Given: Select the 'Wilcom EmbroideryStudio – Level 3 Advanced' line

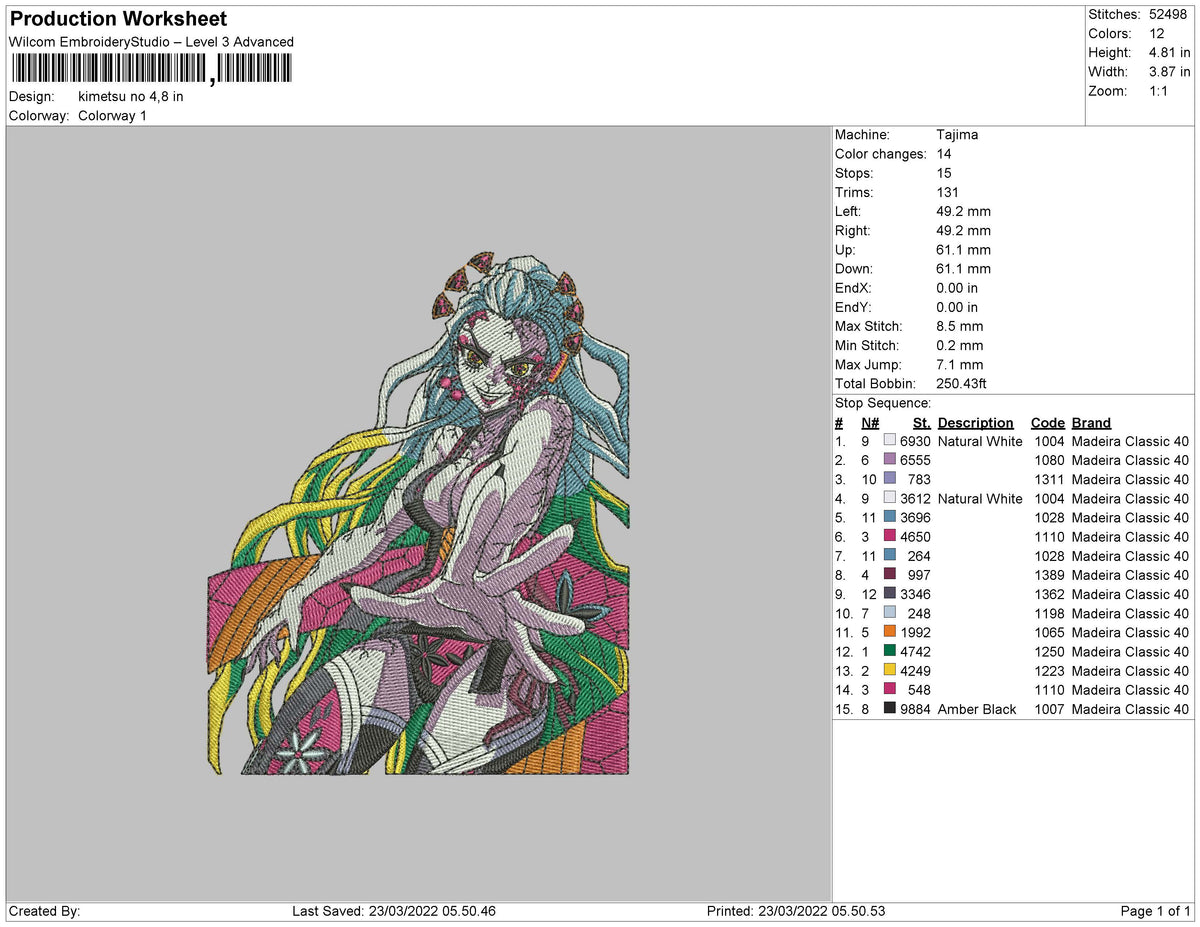Looking at the screenshot, I should click(151, 42).
